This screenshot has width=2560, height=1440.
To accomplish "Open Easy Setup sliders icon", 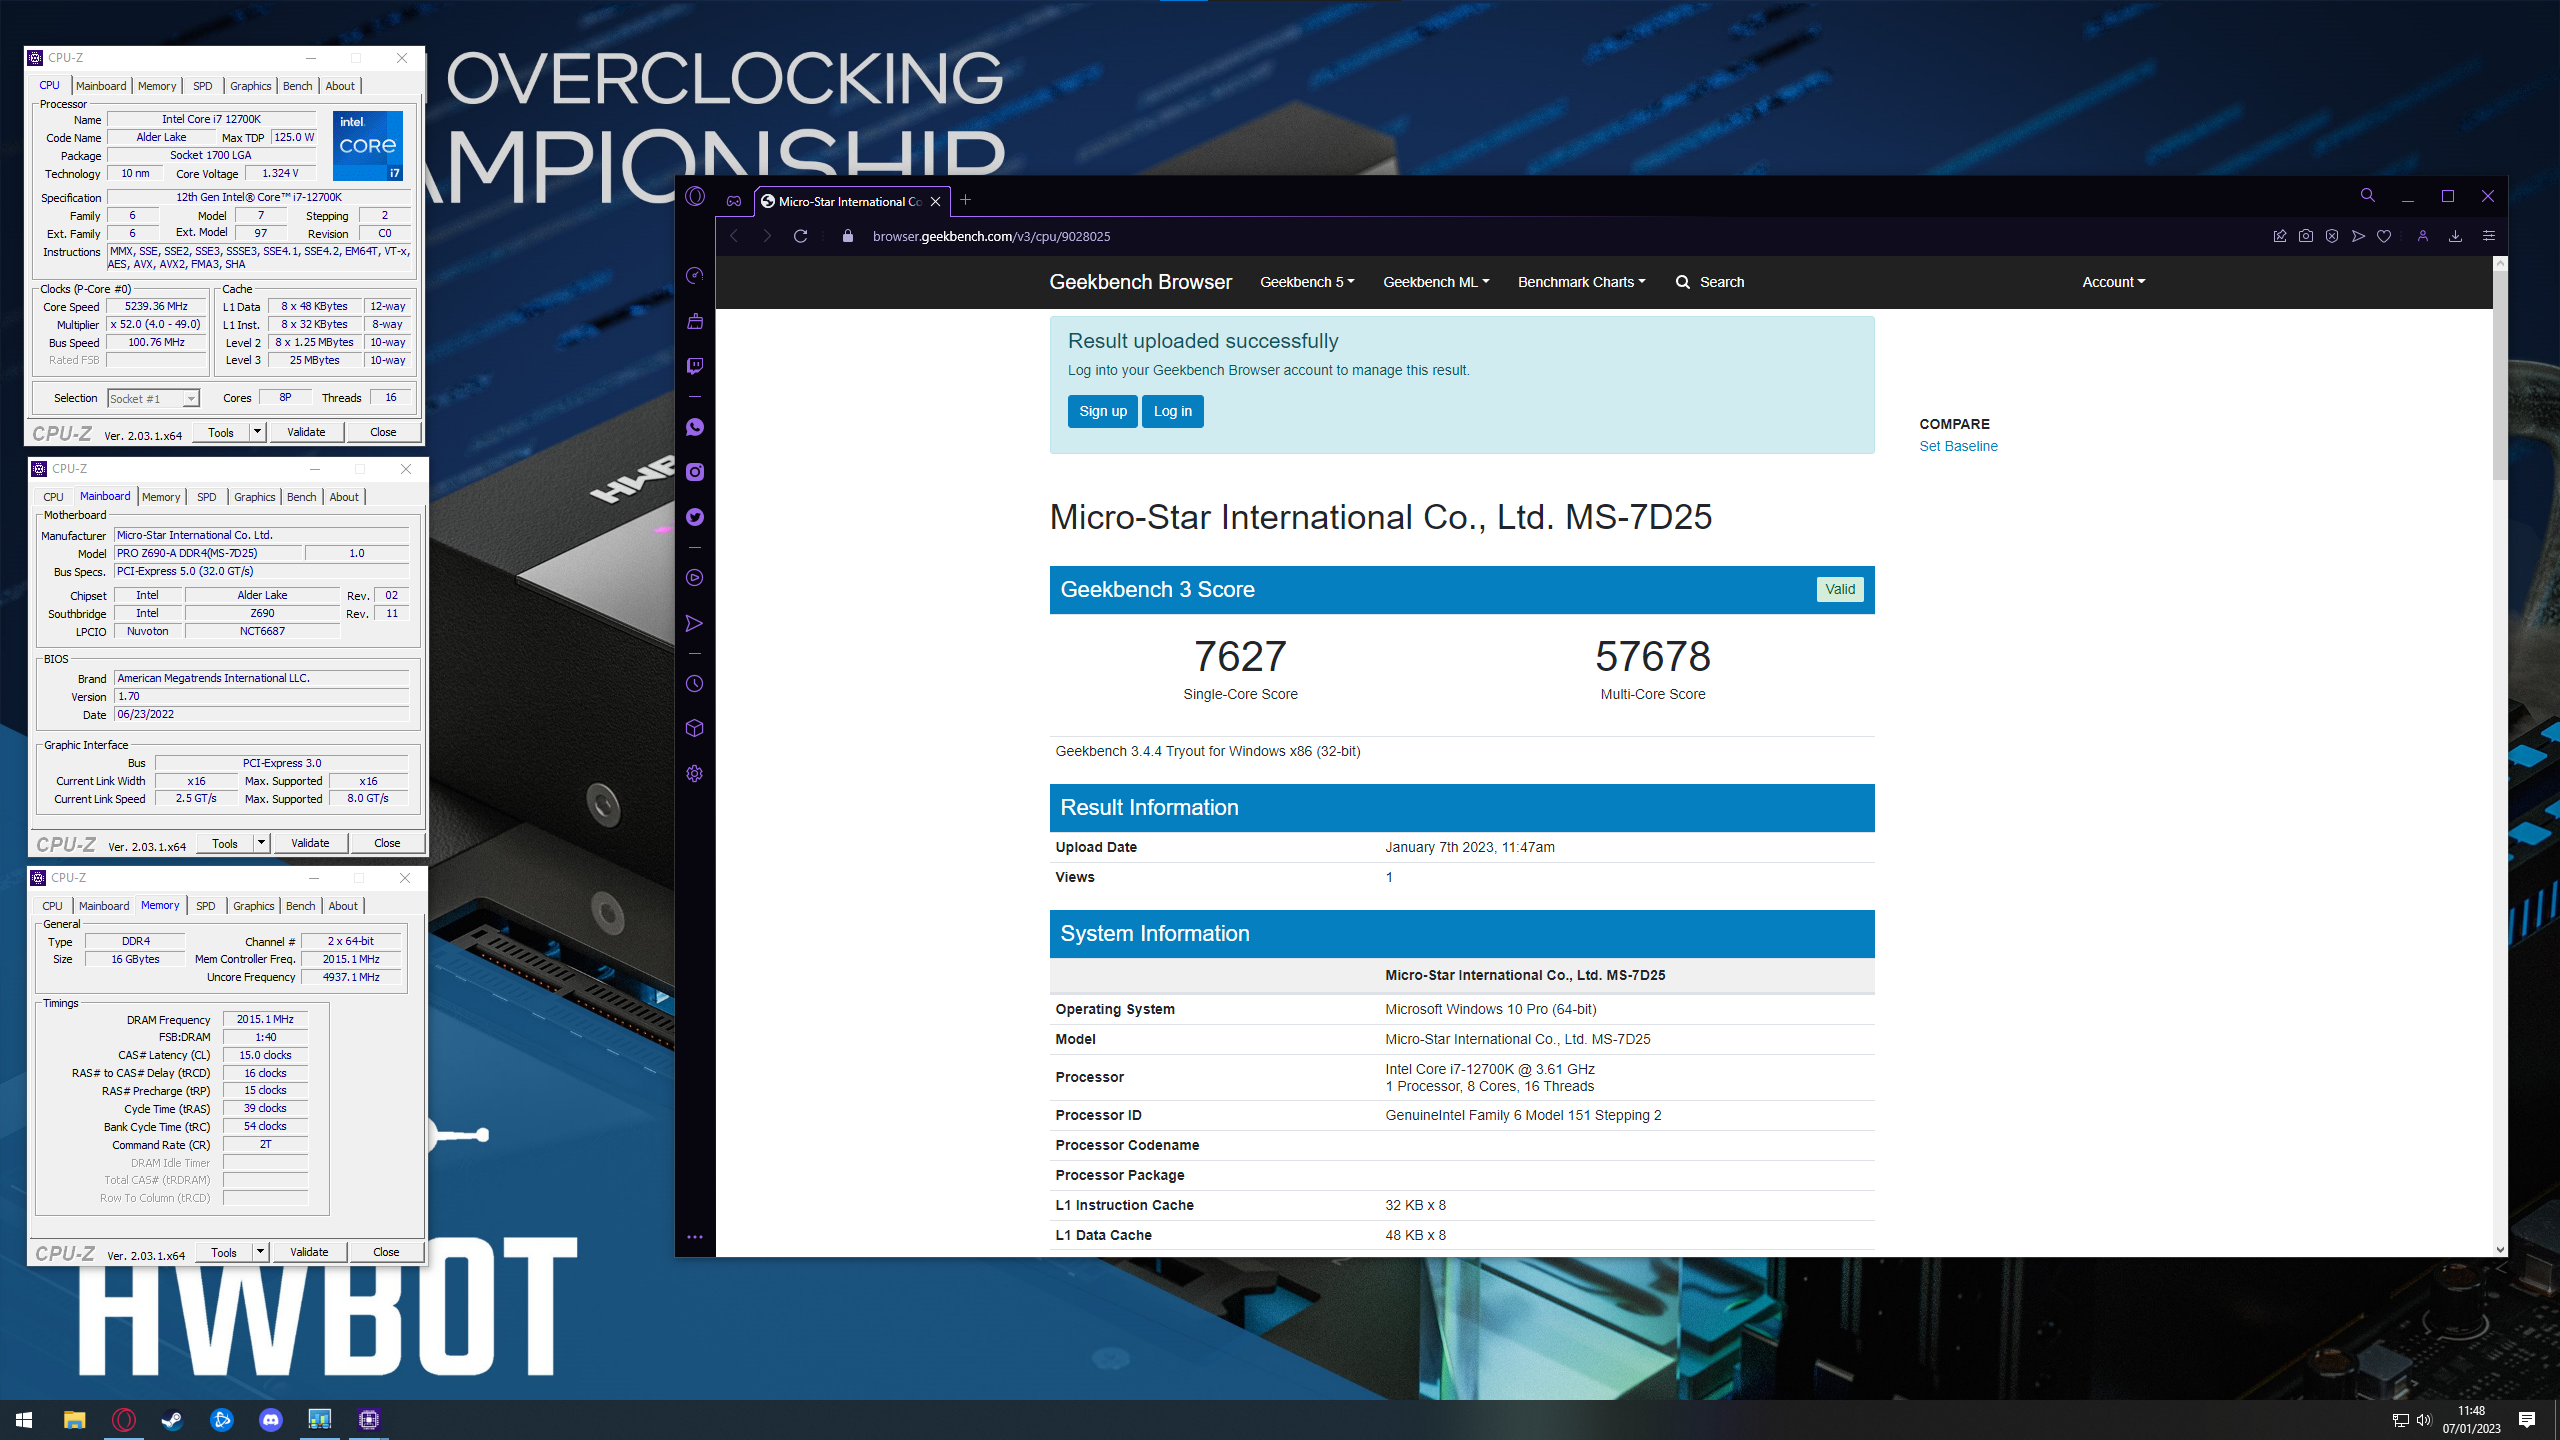I will 2489,236.
